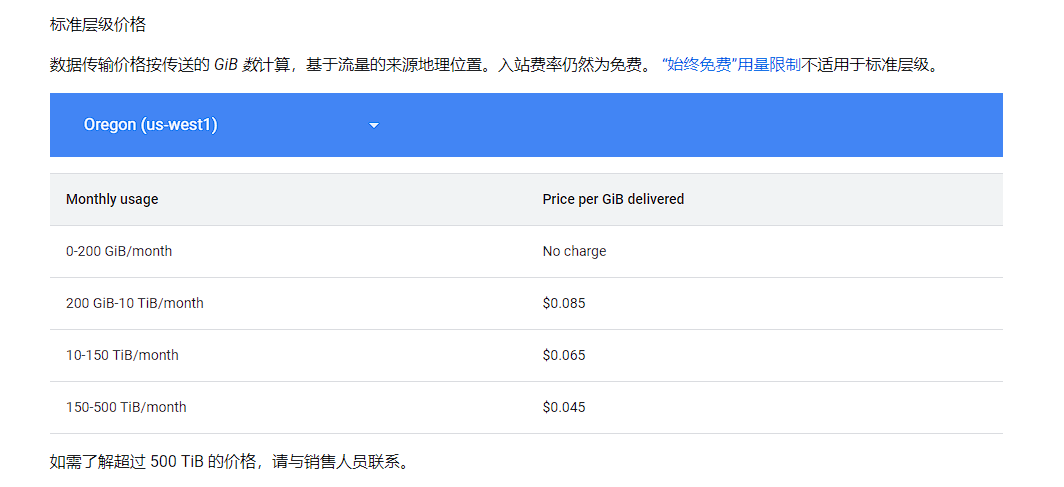Select the 150-500 TiB/month cell
The height and width of the screenshot is (487, 1064).
coord(126,408)
